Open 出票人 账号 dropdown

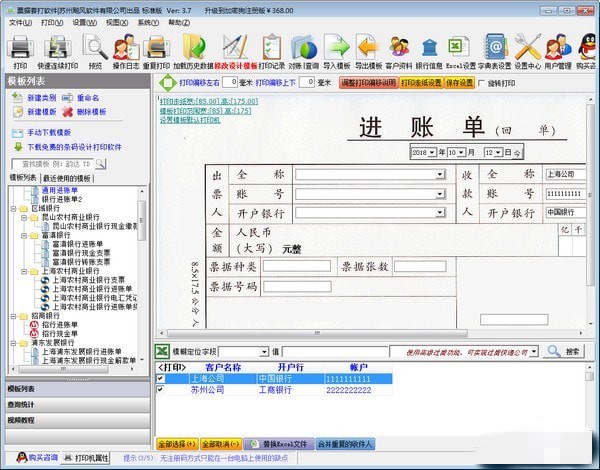[440, 194]
